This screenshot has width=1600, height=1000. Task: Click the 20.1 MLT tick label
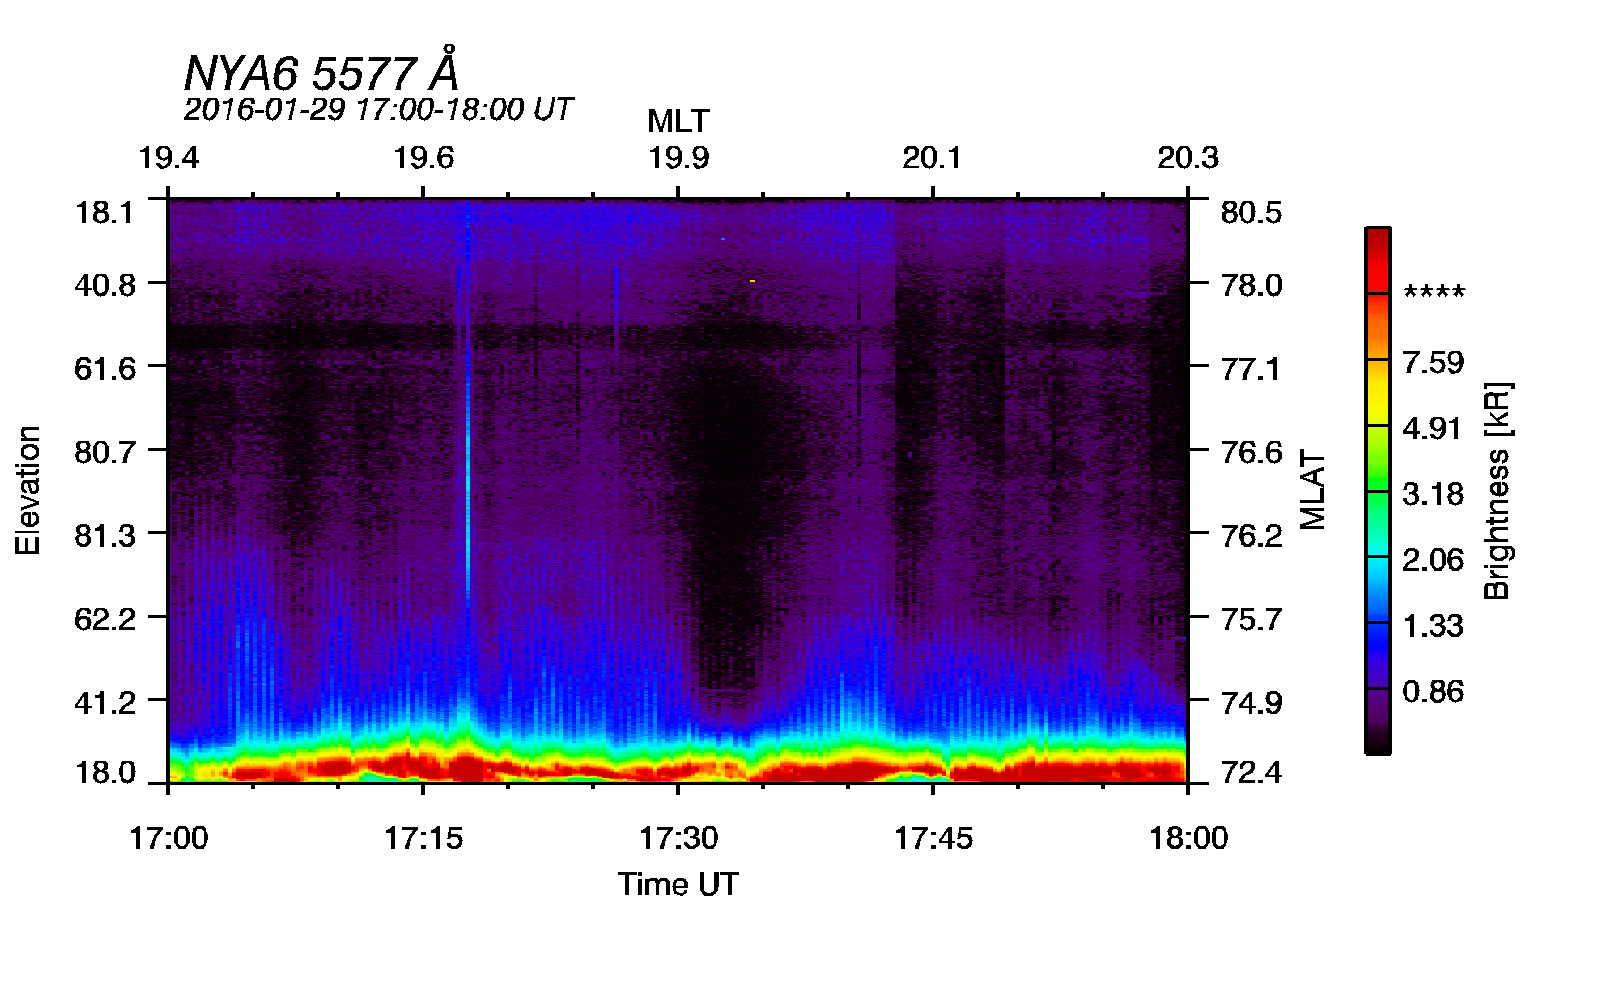tap(933, 158)
